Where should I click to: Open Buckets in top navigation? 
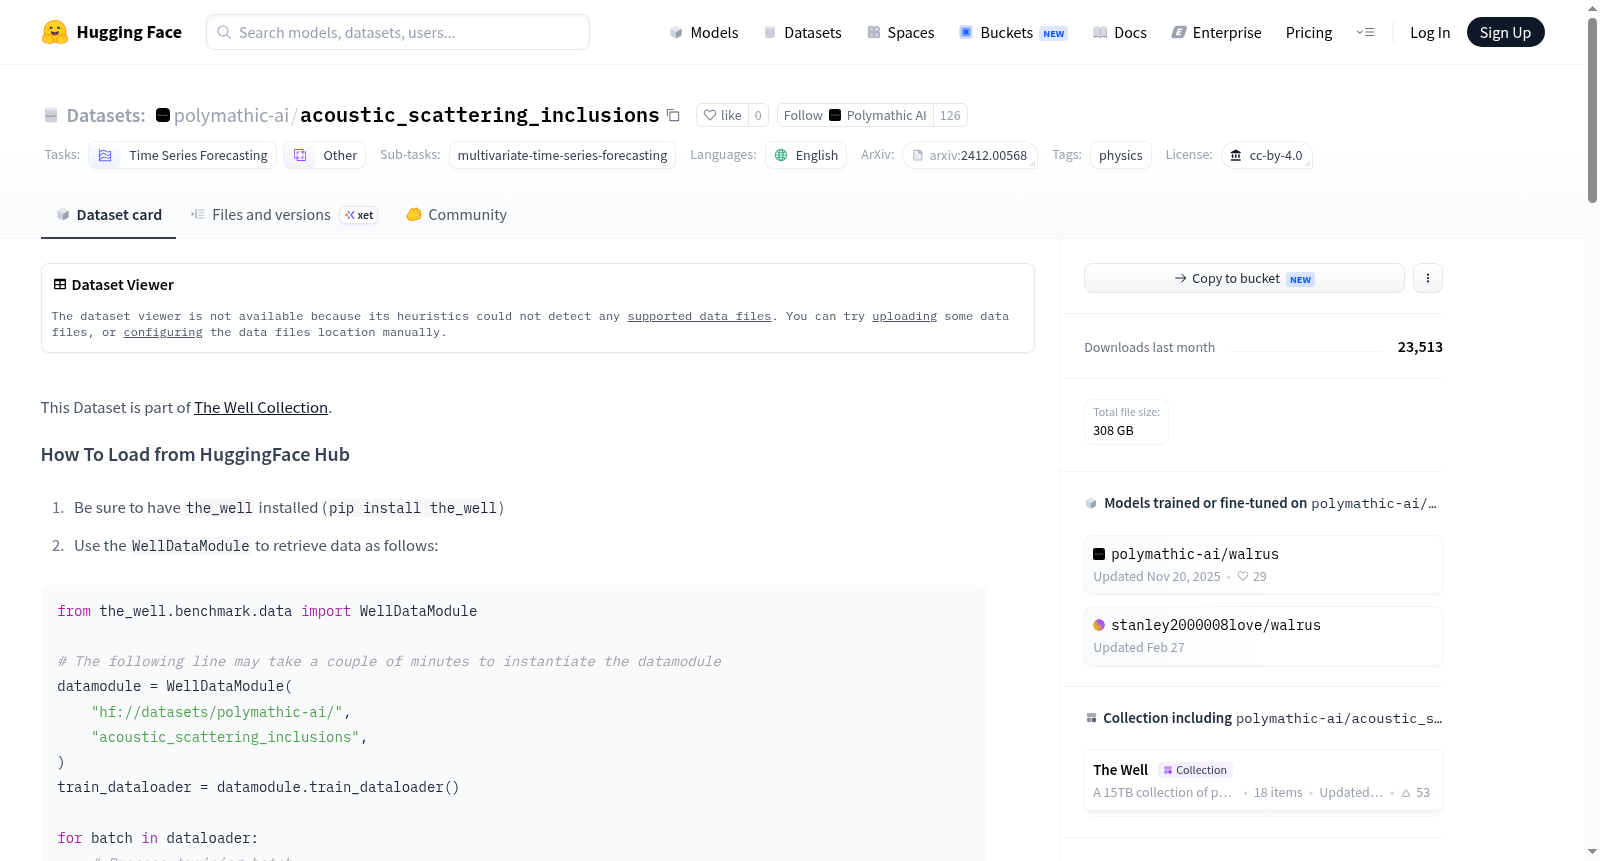point(1013,33)
